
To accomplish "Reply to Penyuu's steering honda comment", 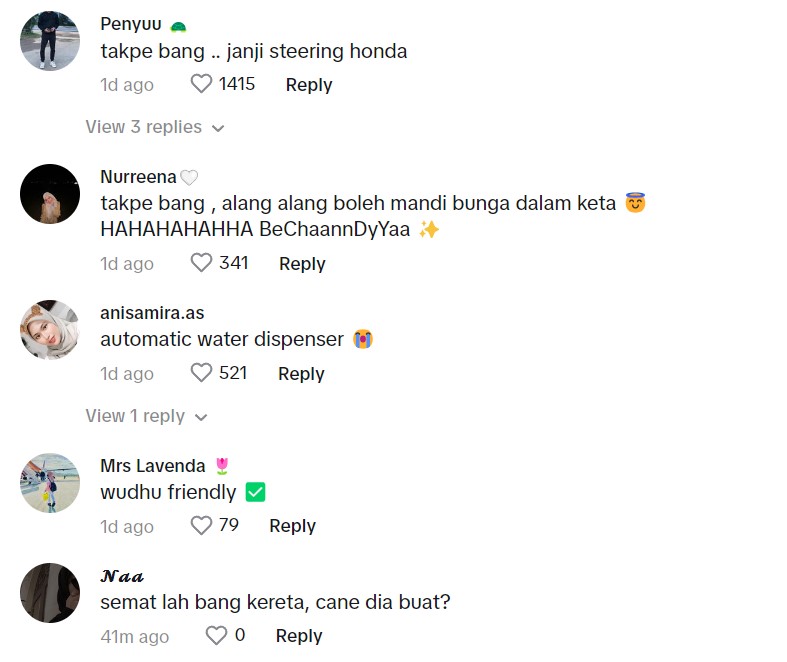I will [308, 85].
